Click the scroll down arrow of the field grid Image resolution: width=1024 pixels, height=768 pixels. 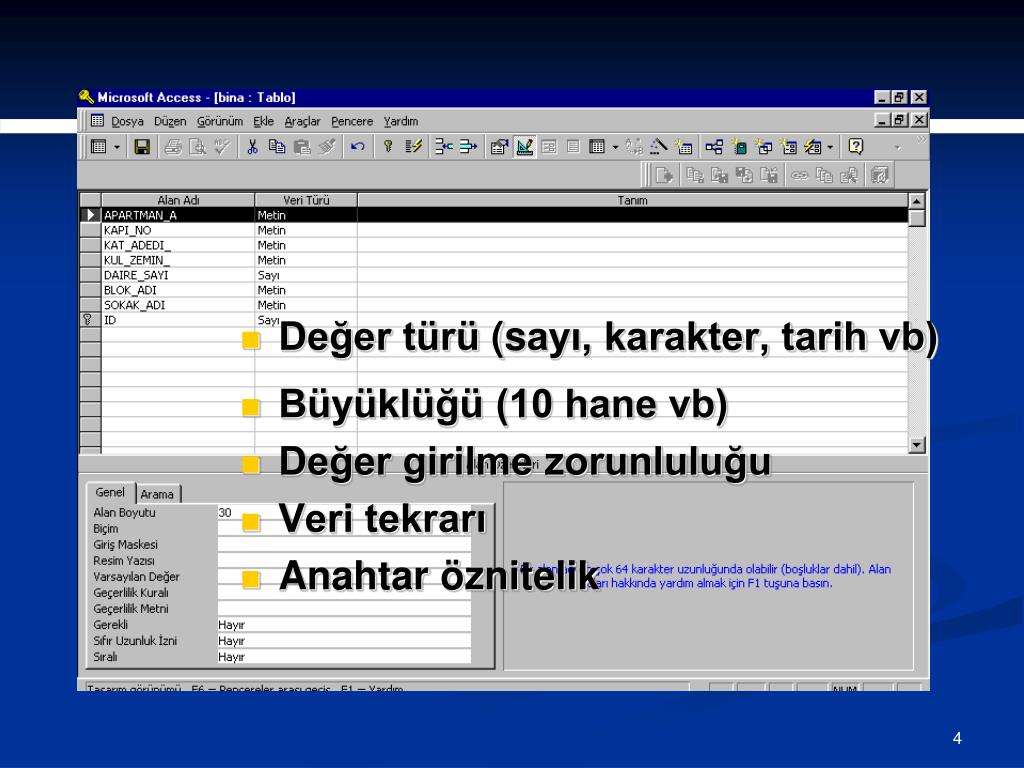pyautogui.click(x=917, y=445)
